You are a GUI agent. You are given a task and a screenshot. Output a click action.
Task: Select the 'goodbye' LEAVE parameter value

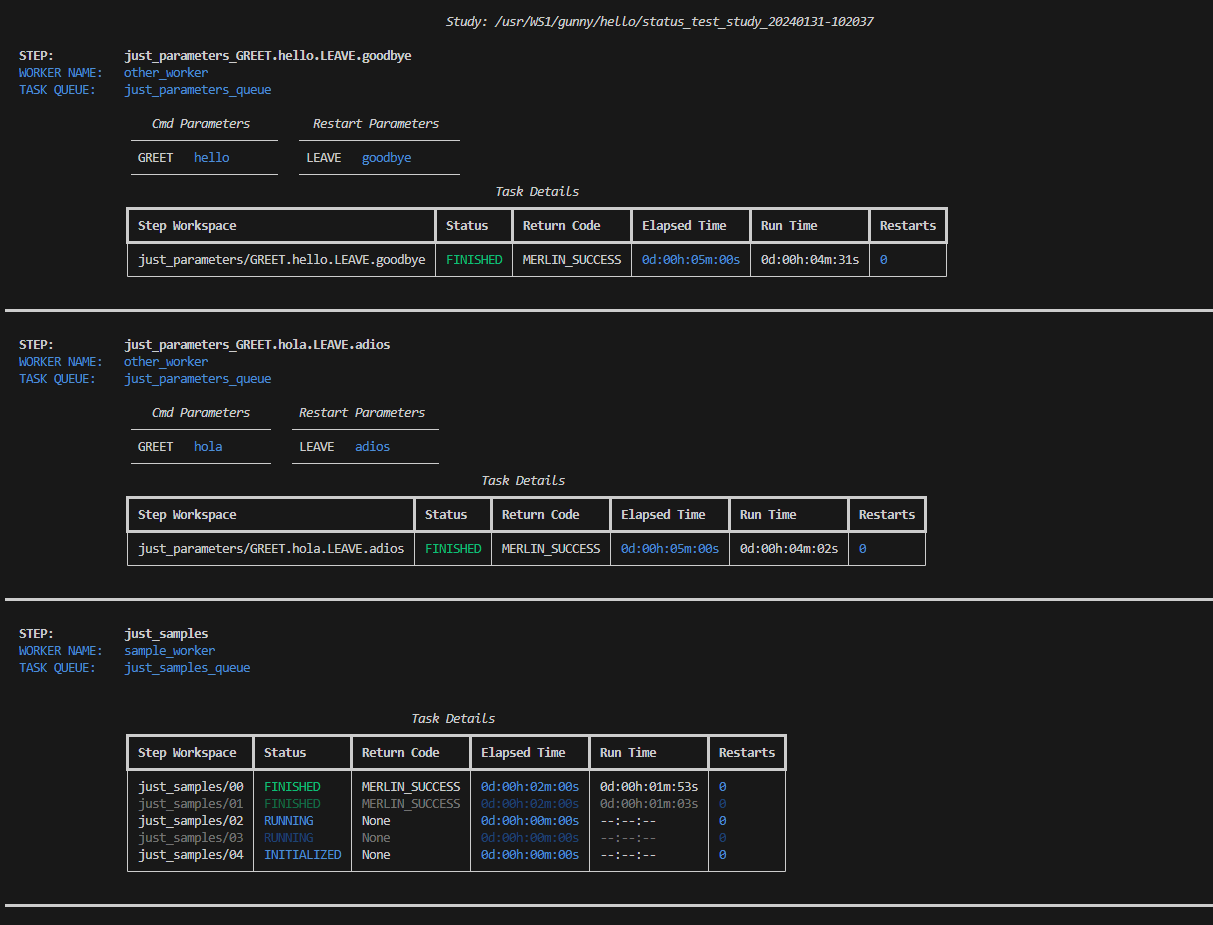click(386, 158)
